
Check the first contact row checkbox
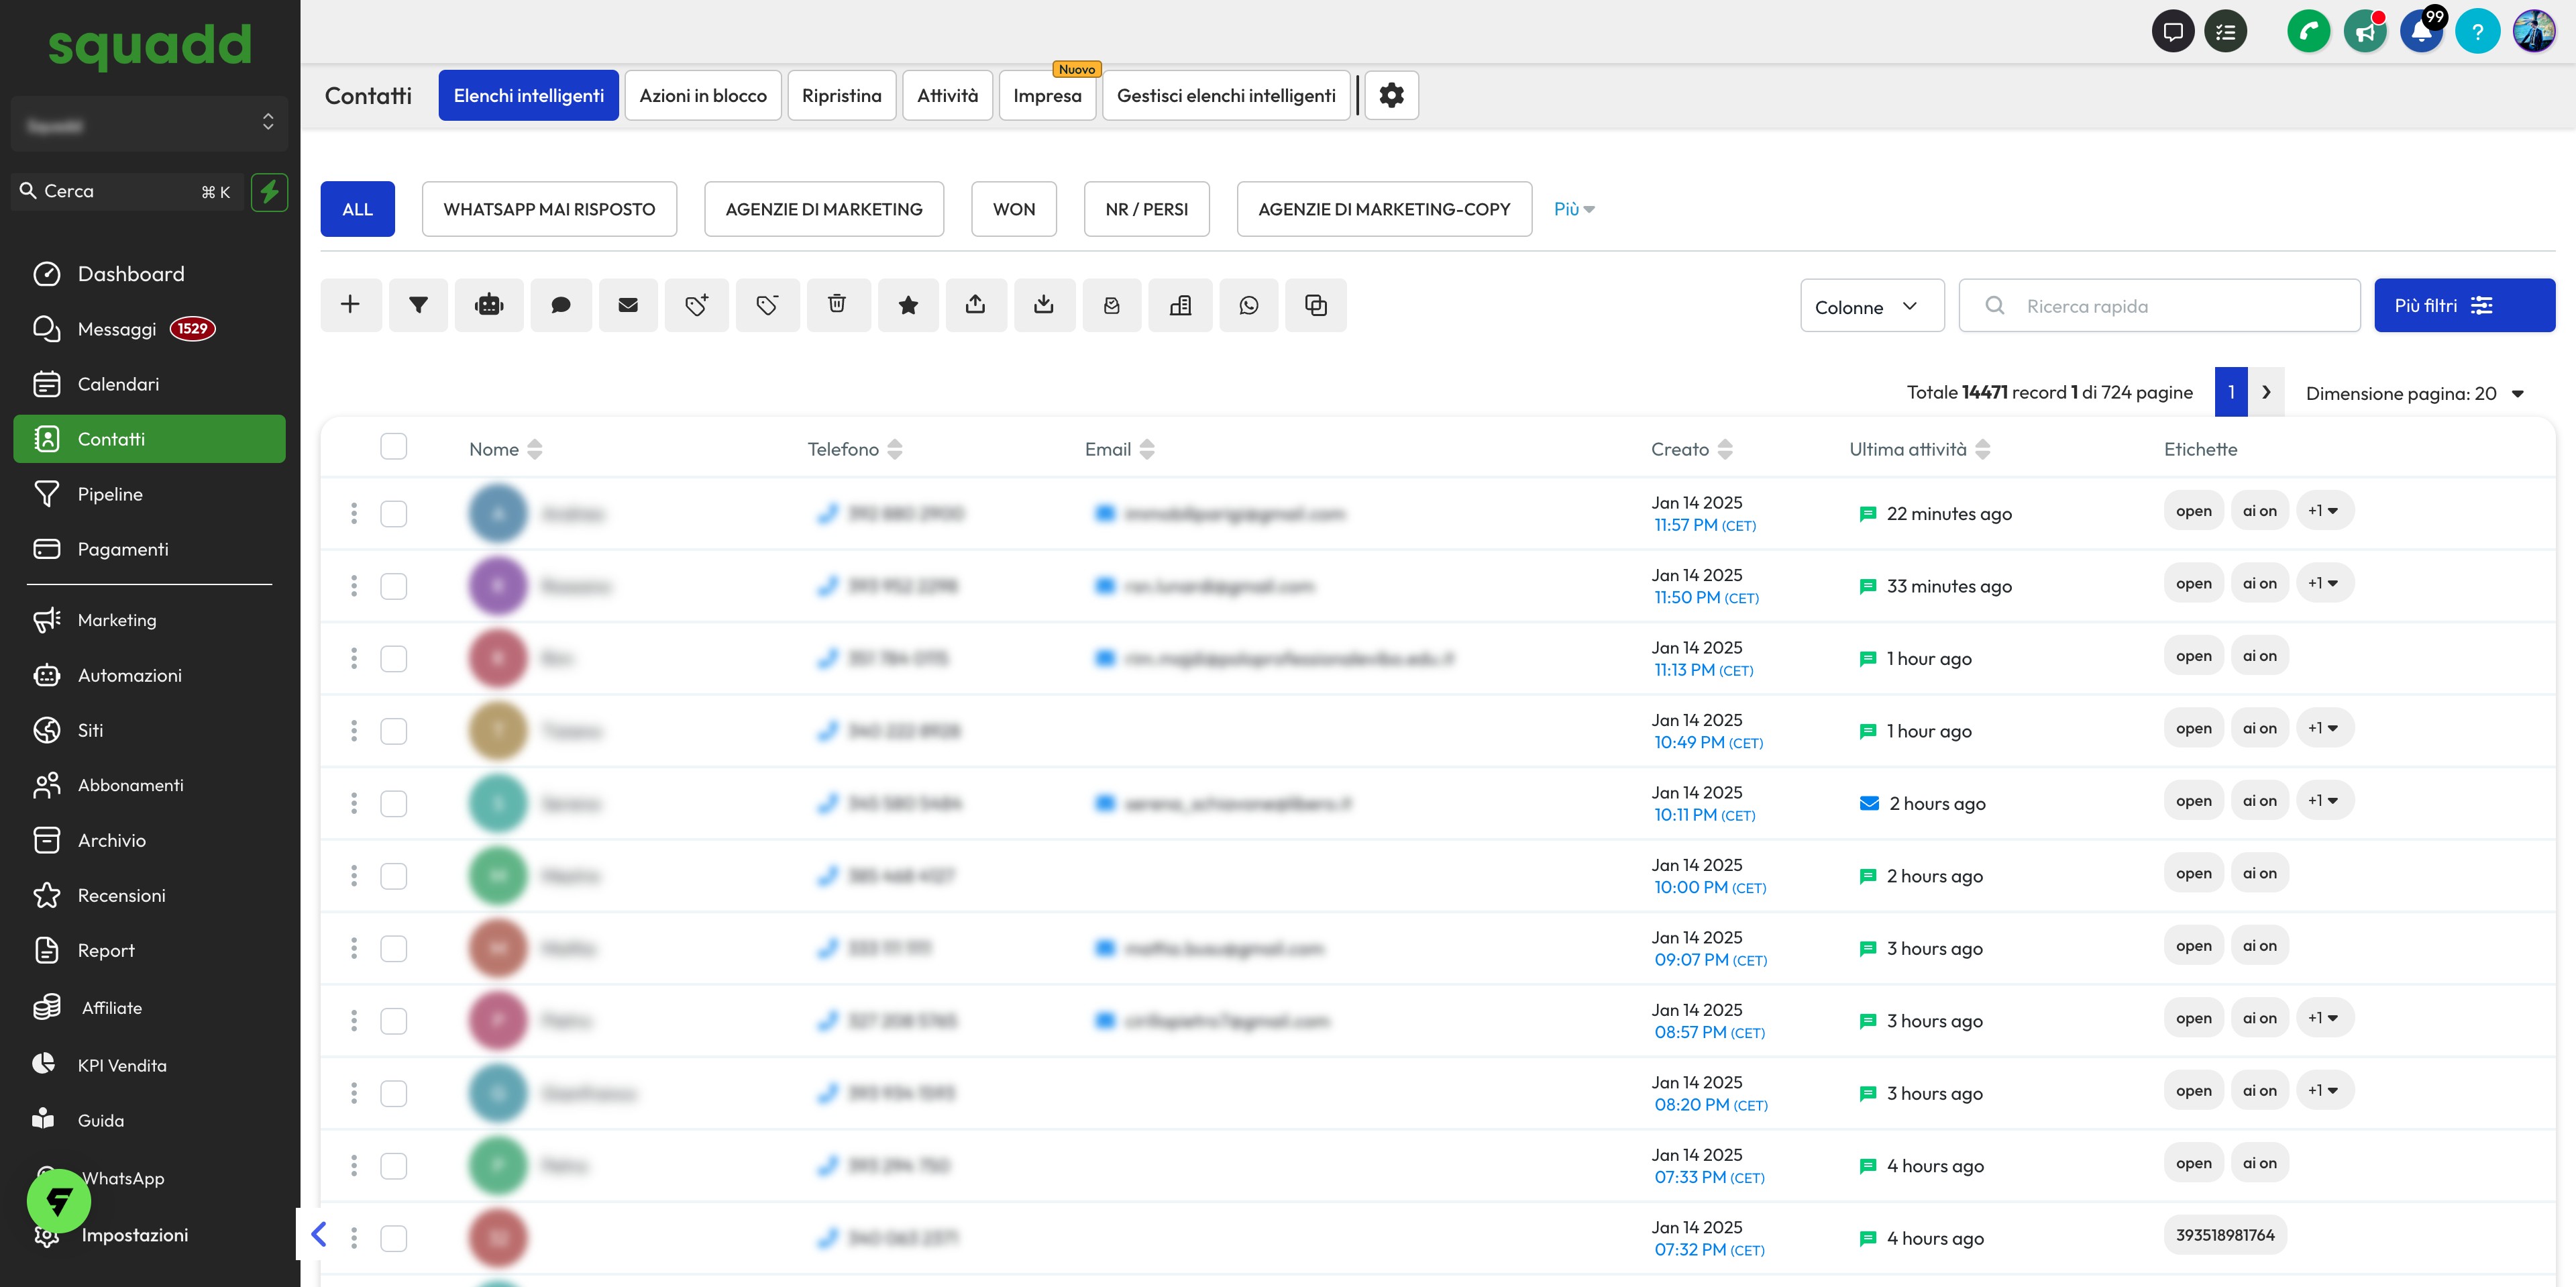click(394, 514)
